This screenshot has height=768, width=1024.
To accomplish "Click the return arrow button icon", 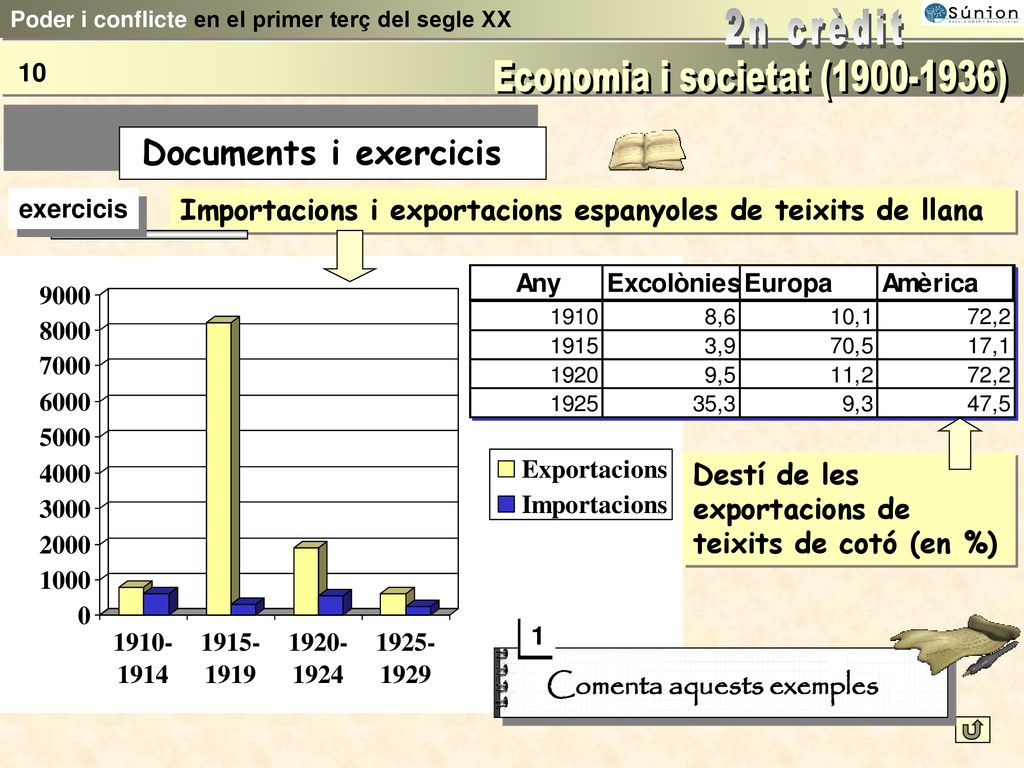I will [x=972, y=729].
